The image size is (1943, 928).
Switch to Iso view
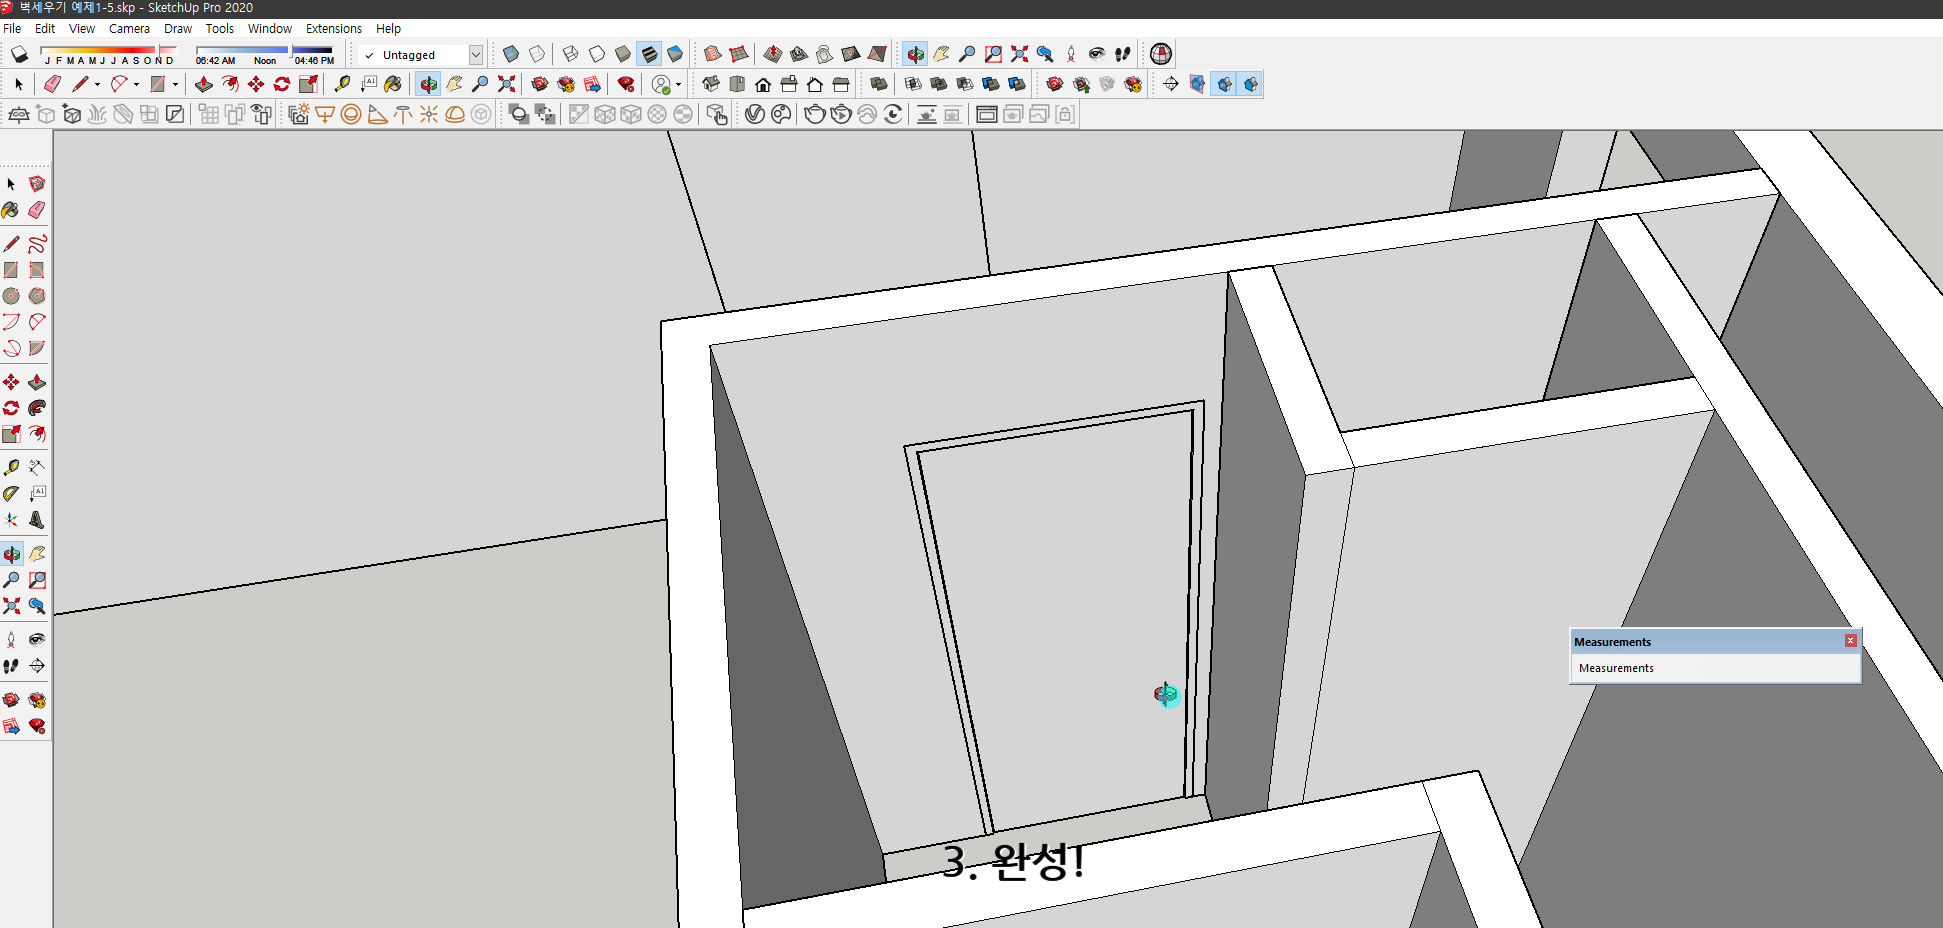(711, 84)
